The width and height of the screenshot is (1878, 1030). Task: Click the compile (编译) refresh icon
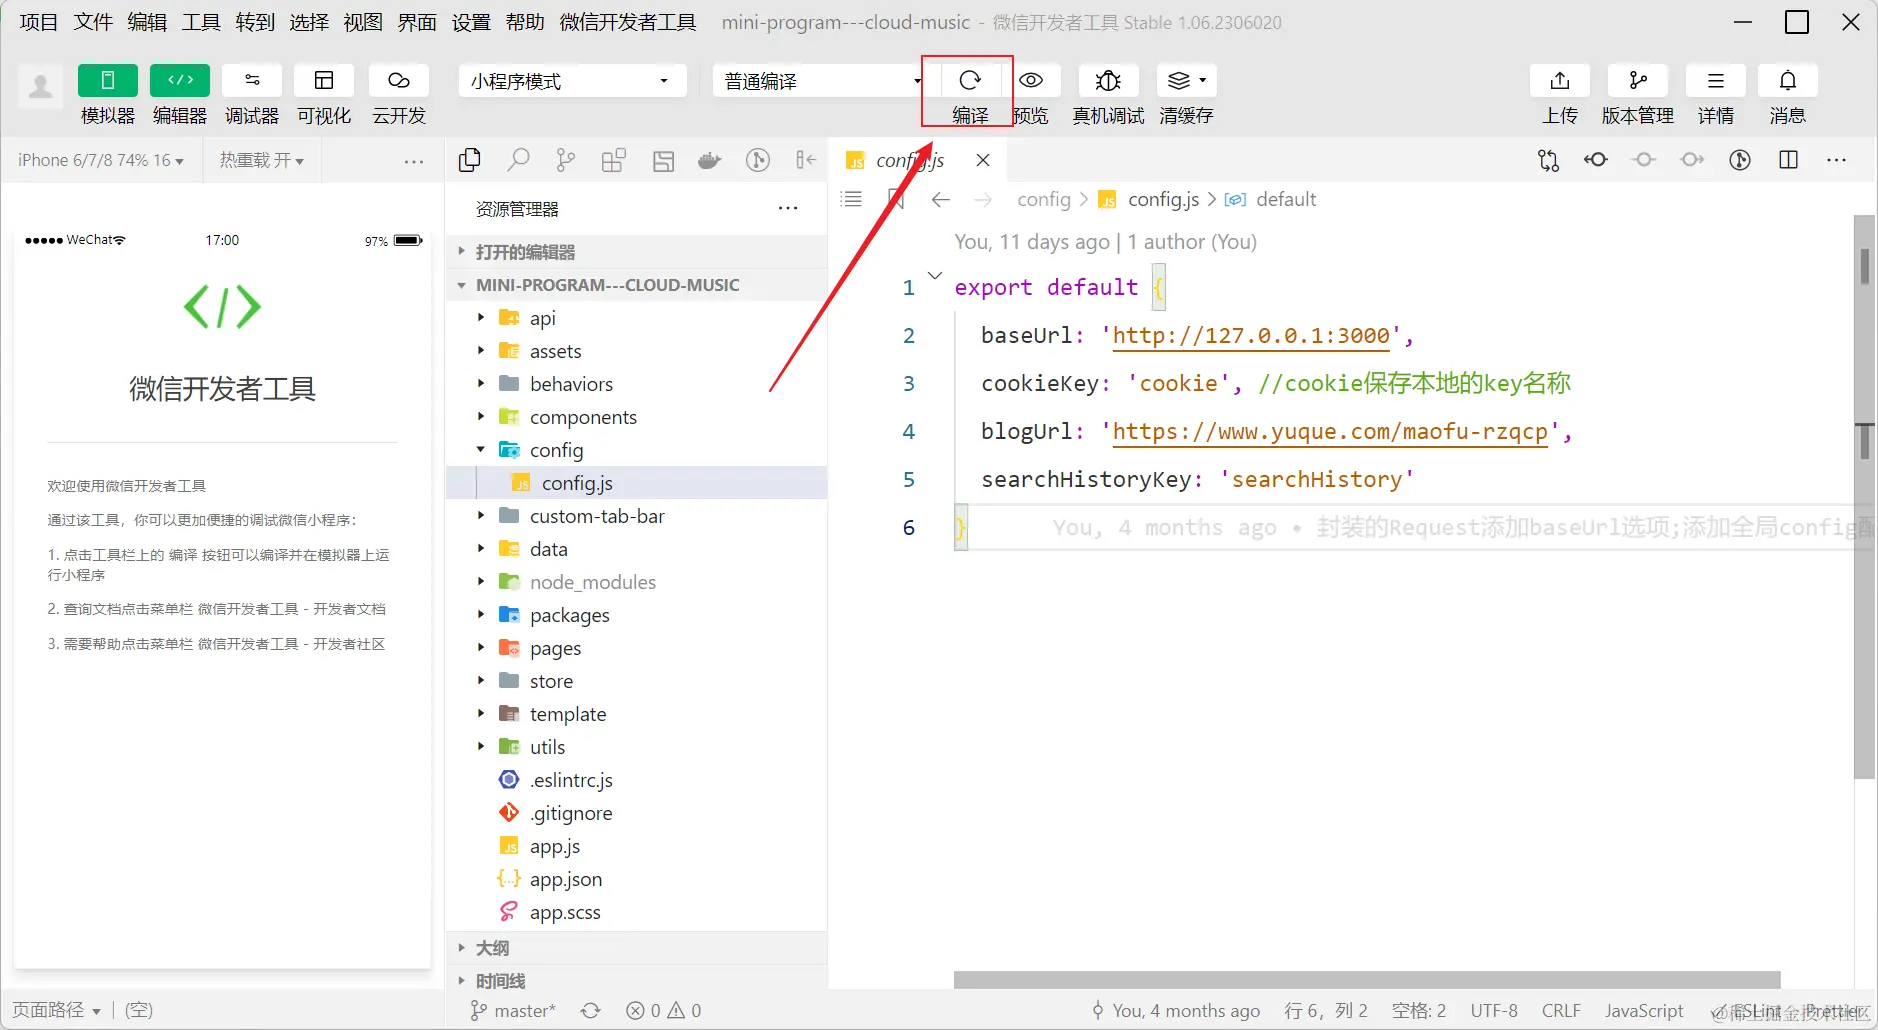point(970,80)
